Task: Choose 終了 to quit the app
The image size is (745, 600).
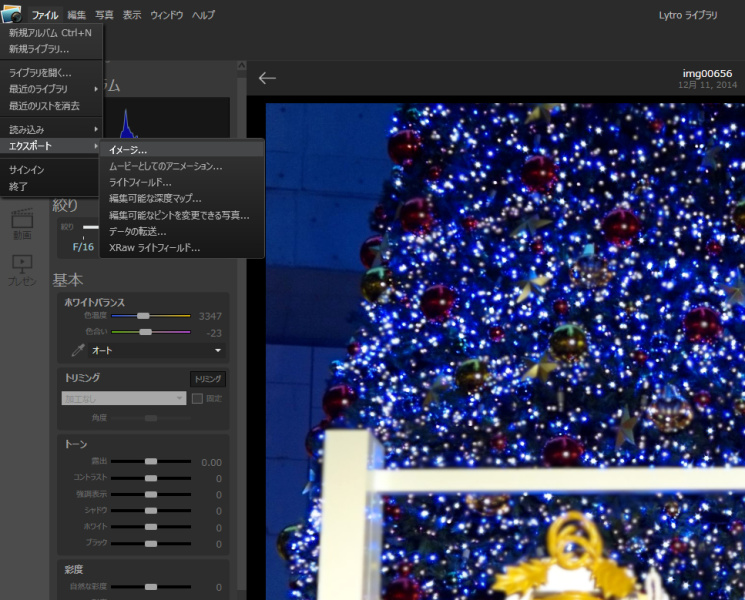Action: [51, 186]
